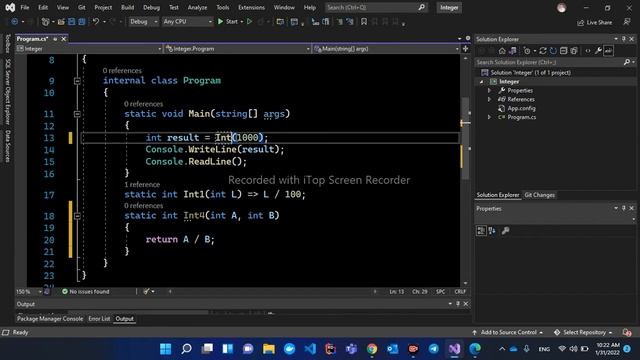Switch to the Git Changes tab
Viewport: 640px width, 360px height.
click(539, 195)
